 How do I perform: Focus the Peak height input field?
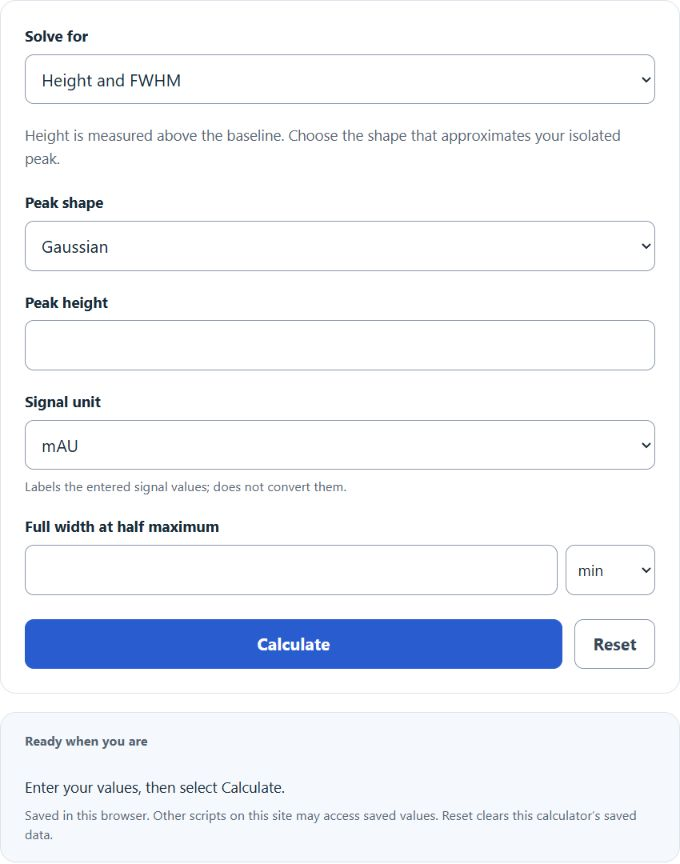(339, 345)
